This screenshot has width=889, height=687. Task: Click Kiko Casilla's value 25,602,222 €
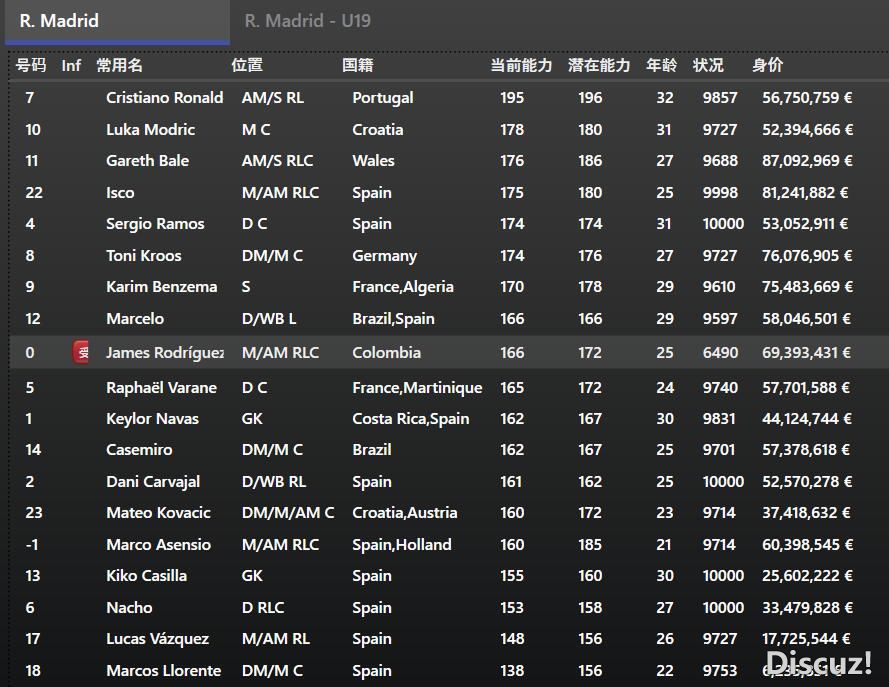[x=807, y=576]
